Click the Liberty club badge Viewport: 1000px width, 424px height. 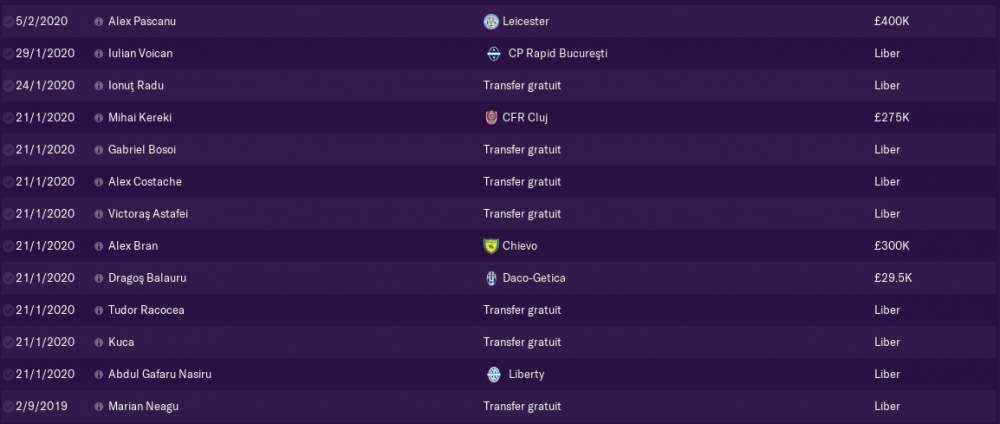(494, 374)
